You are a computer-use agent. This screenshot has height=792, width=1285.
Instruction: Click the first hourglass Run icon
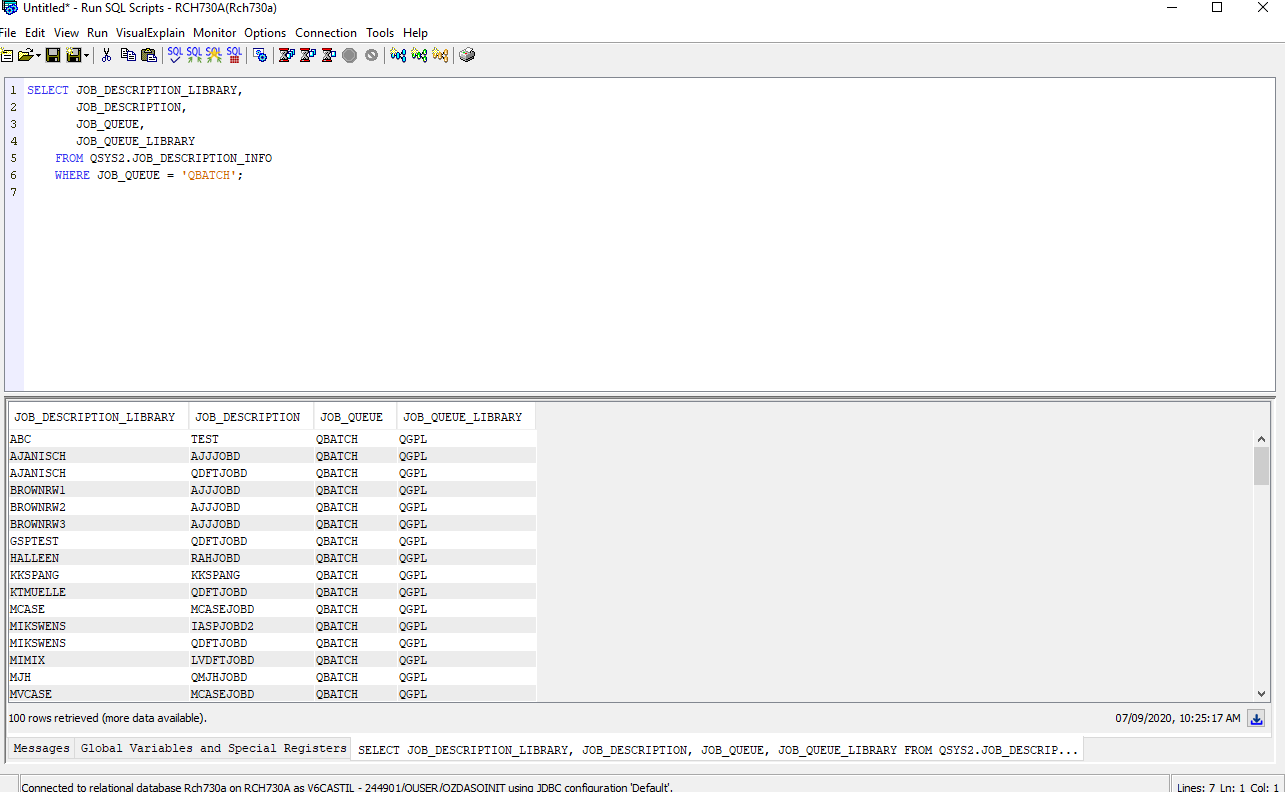[287, 55]
